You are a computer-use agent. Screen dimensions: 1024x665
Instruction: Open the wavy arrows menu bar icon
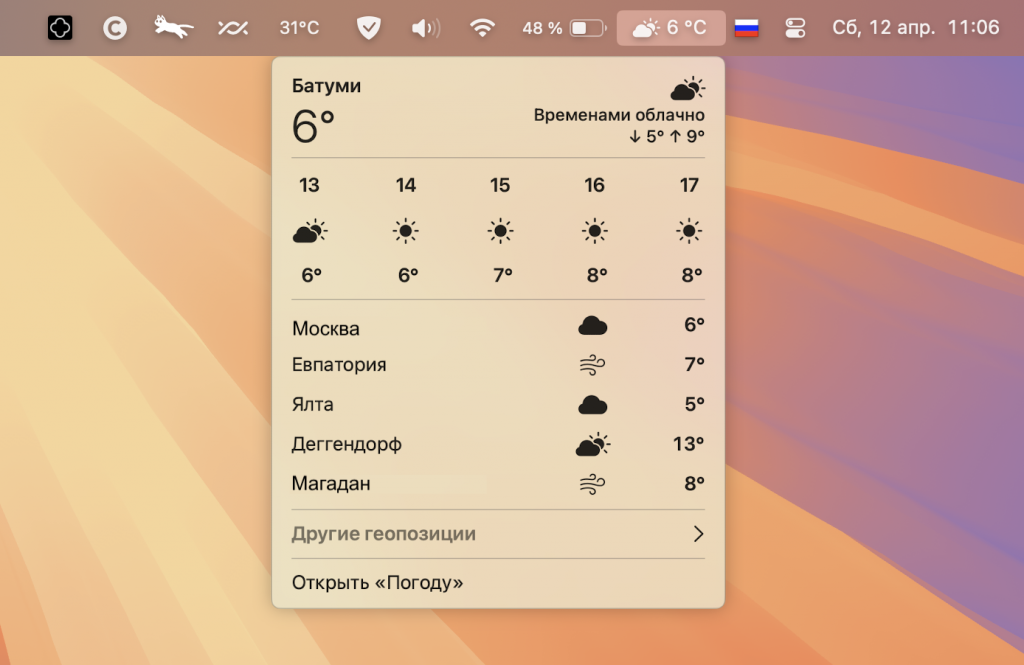233,28
